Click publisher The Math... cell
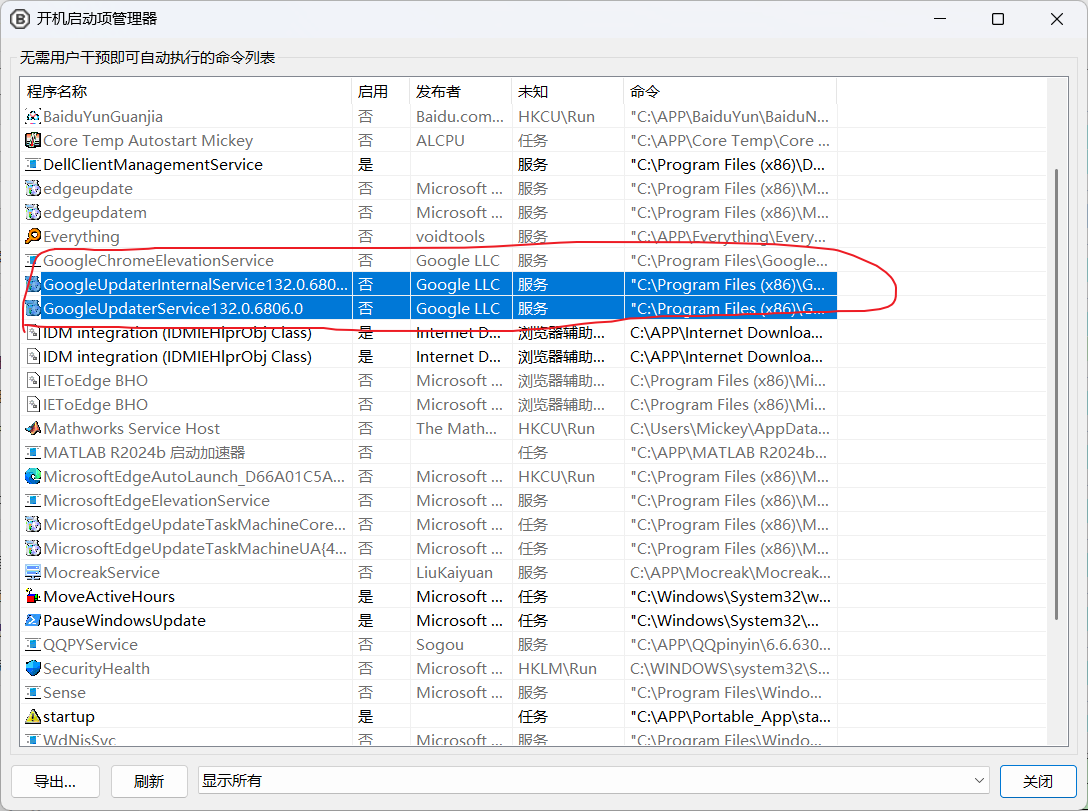Image resolution: width=1088 pixels, height=811 pixels. point(457,429)
